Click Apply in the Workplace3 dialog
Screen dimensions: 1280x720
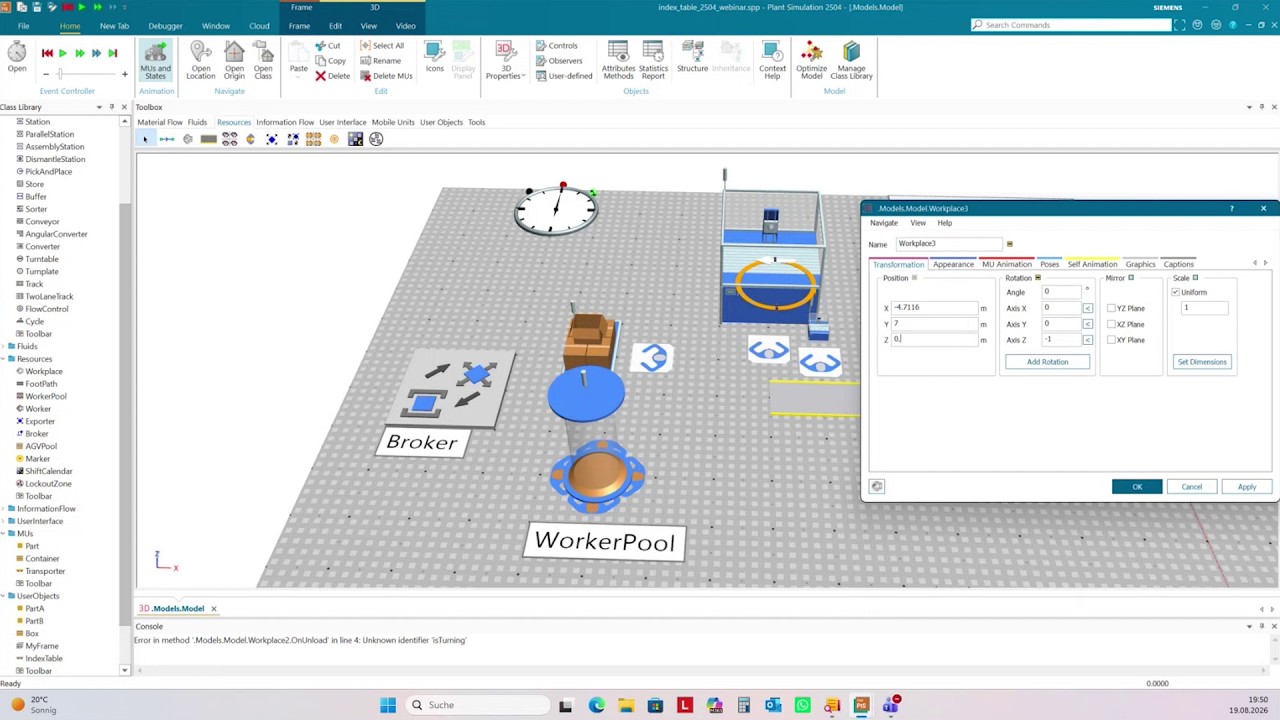(x=1246, y=487)
